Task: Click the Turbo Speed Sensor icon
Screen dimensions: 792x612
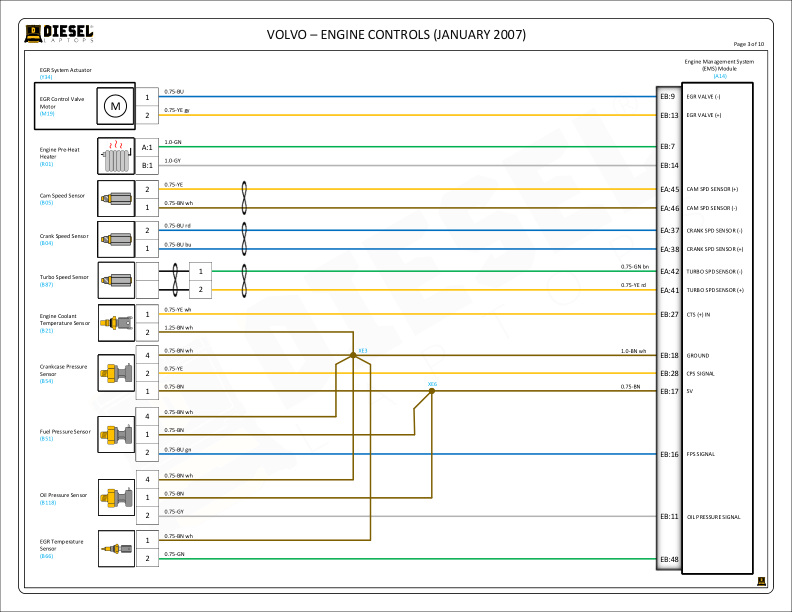Action: coord(116,280)
